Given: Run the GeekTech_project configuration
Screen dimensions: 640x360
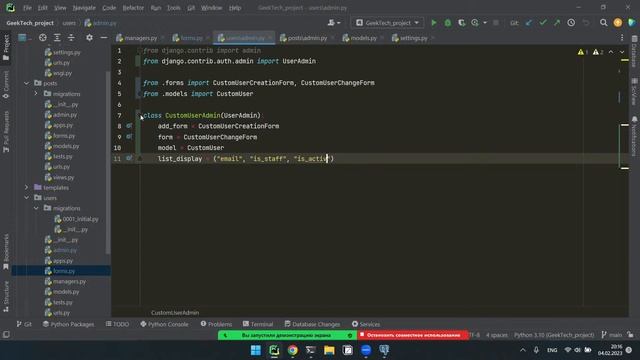Looking at the screenshot, I should pos(434,23).
